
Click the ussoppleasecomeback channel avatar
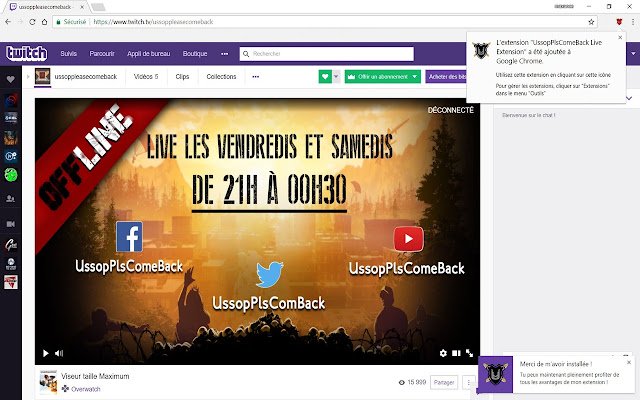pyautogui.click(x=42, y=76)
